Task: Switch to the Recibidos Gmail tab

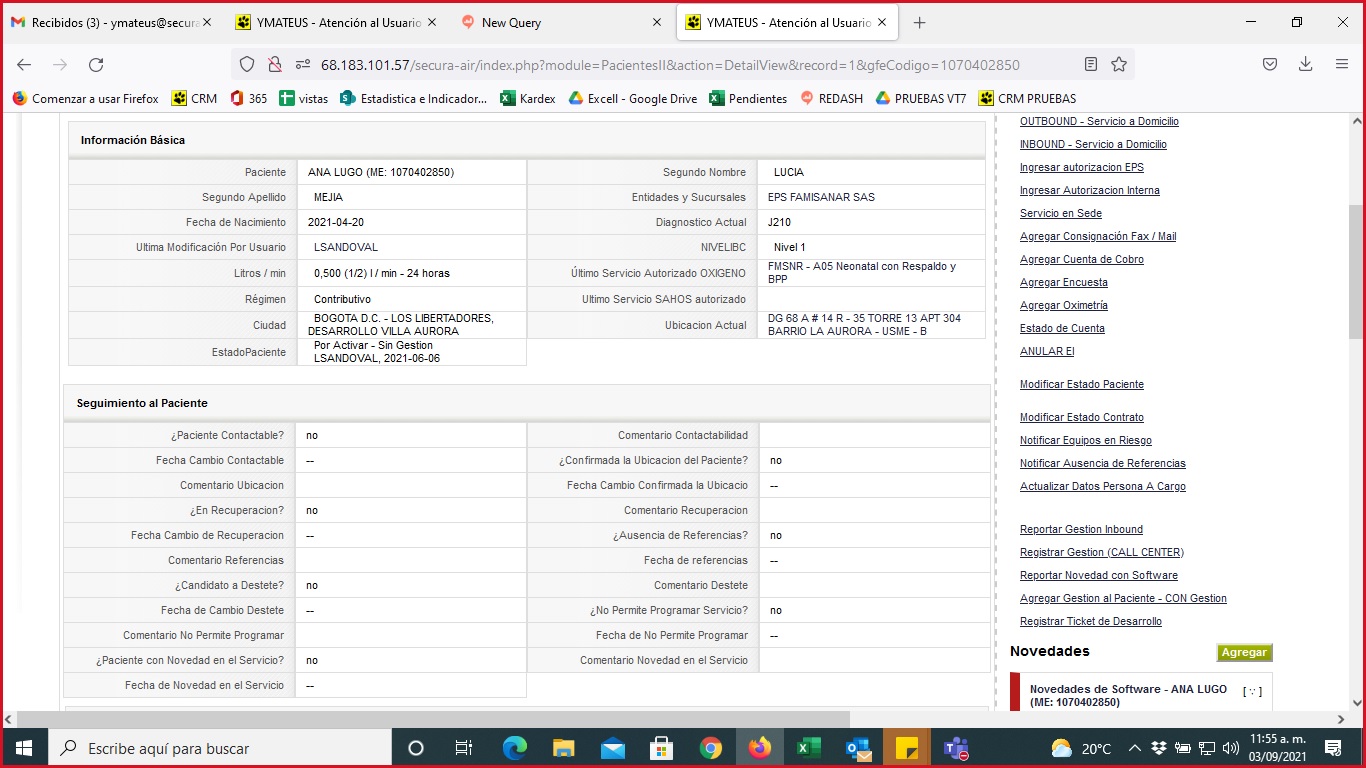Action: pos(112,23)
